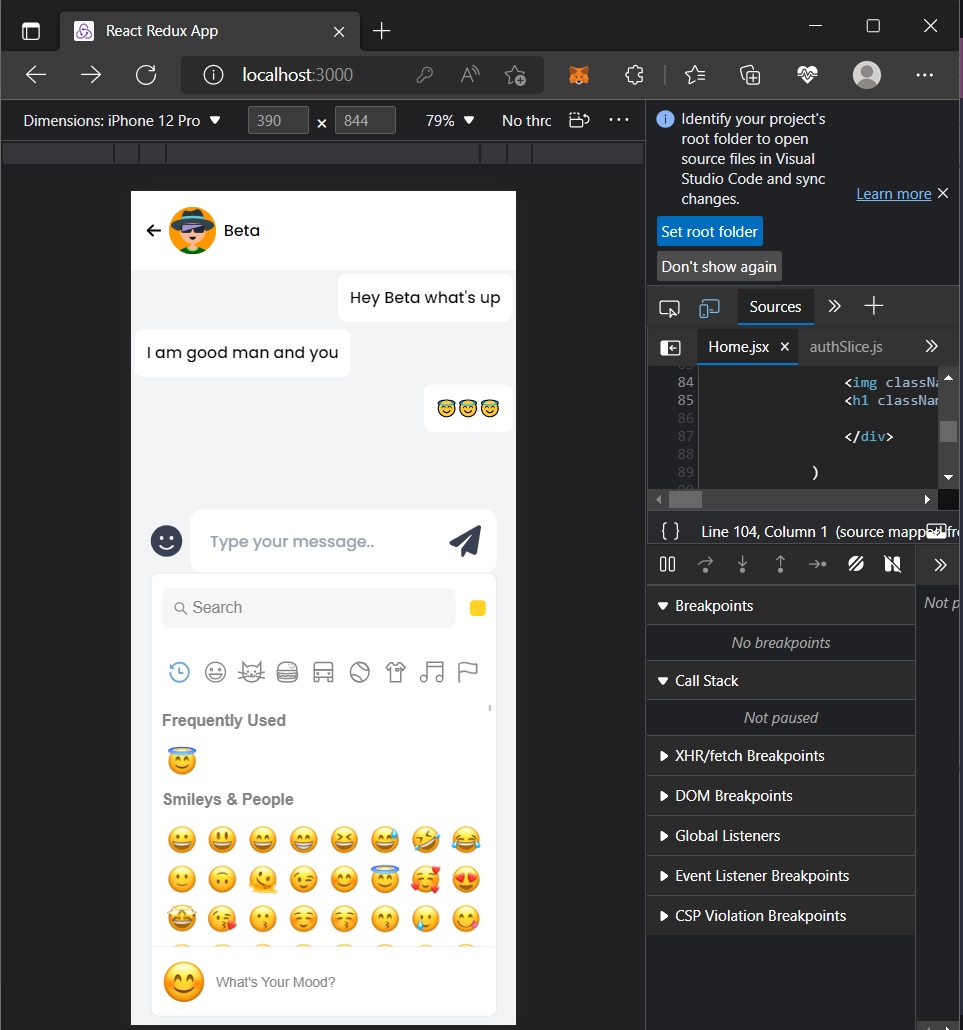Viewport: 963px width, 1030px height.
Task: Activate inspect element picker tool
Action: 669,307
